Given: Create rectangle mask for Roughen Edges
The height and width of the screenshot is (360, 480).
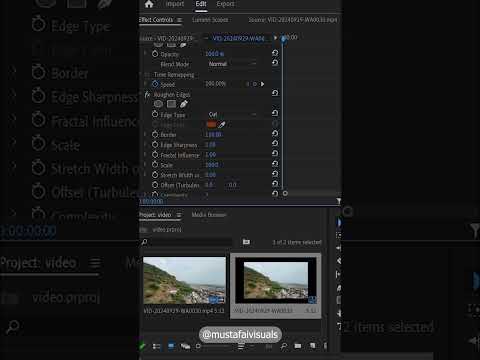Looking at the screenshot, I should pos(171,104).
